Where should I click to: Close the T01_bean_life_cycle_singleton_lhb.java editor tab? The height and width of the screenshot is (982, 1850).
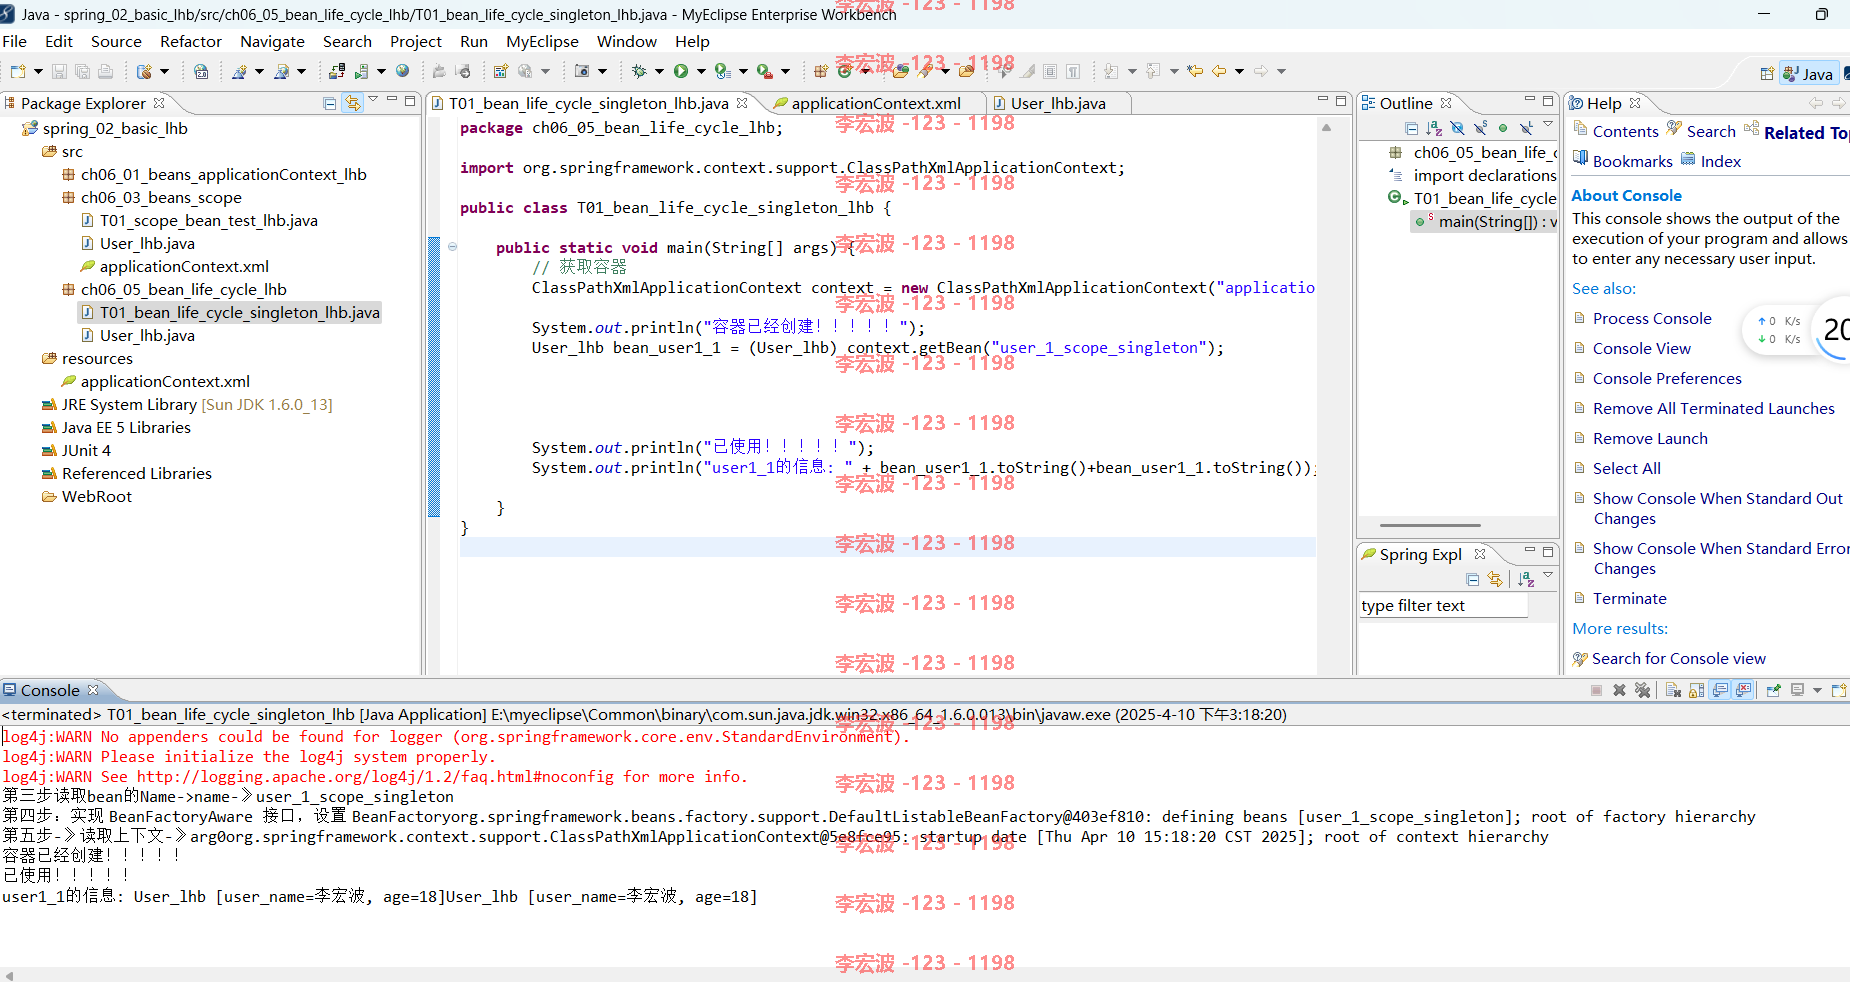tap(742, 103)
